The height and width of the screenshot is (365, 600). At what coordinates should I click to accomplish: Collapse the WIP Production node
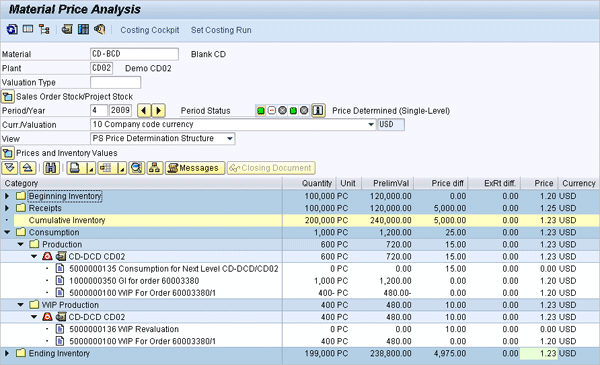[21, 305]
